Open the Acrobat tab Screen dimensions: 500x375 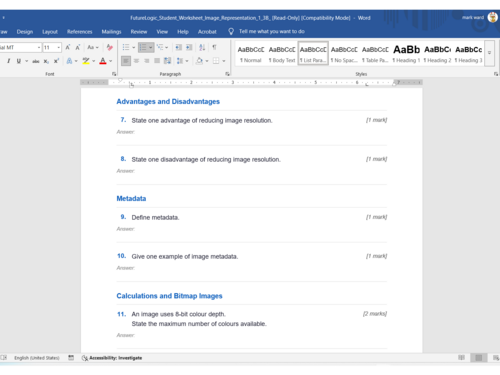coord(207,32)
